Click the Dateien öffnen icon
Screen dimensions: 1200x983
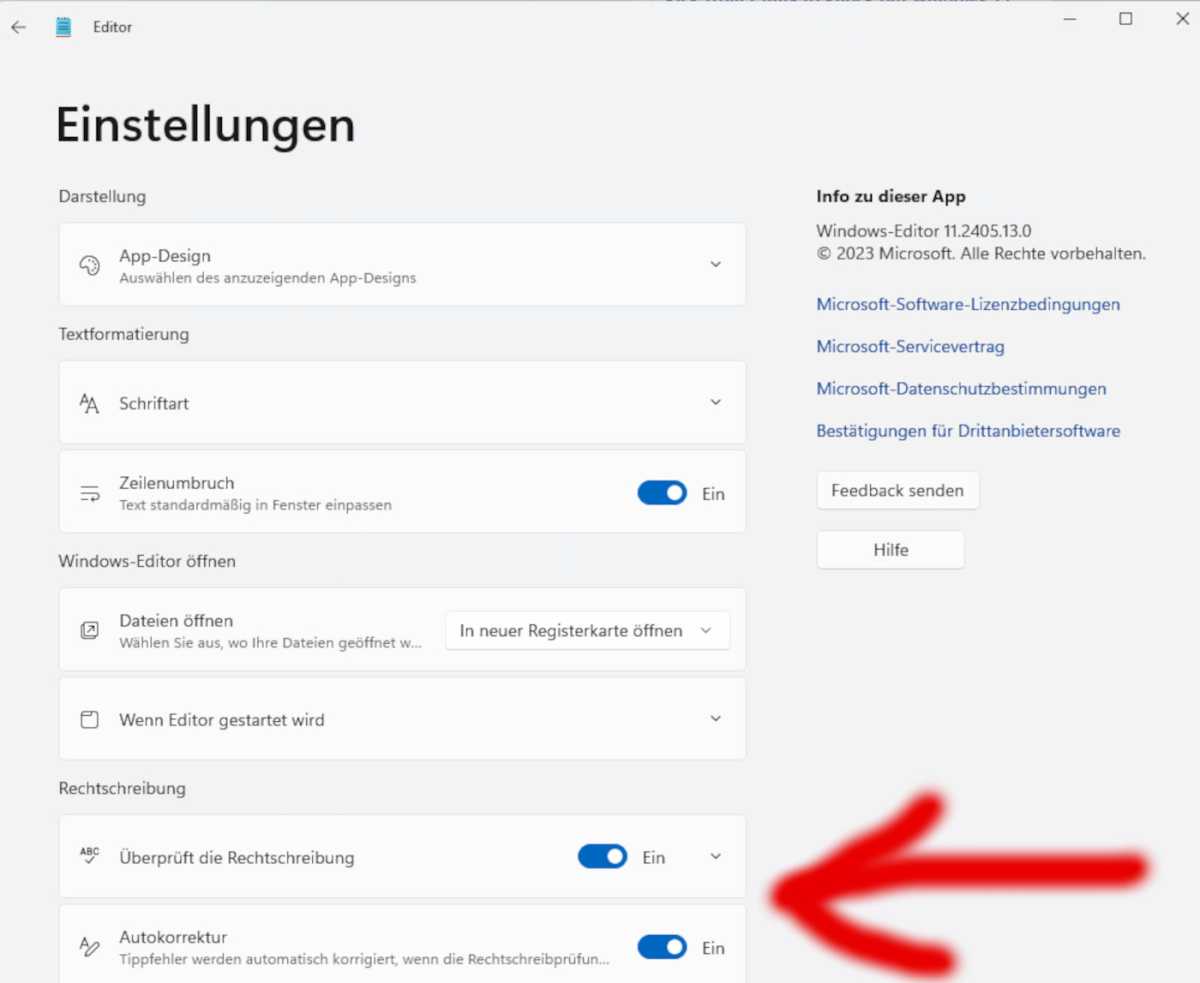tap(89, 630)
